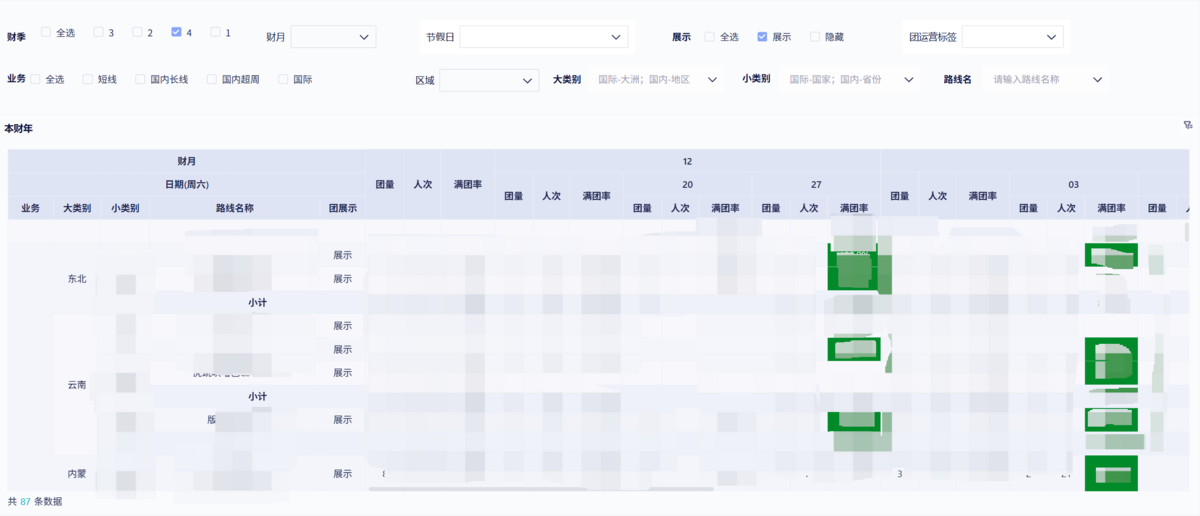The image size is (1200, 516).
Task: Click the 业务 column header in table
Action: (31, 208)
